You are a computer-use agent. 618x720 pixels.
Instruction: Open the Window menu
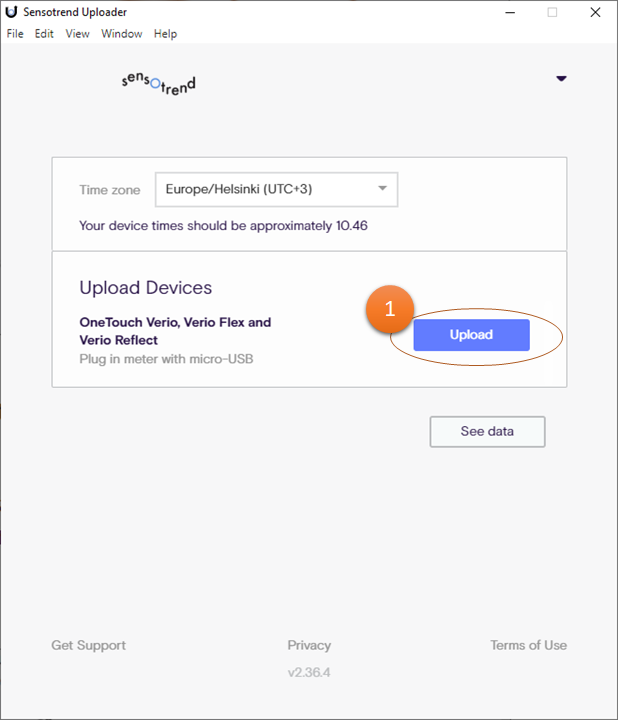tap(122, 34)
